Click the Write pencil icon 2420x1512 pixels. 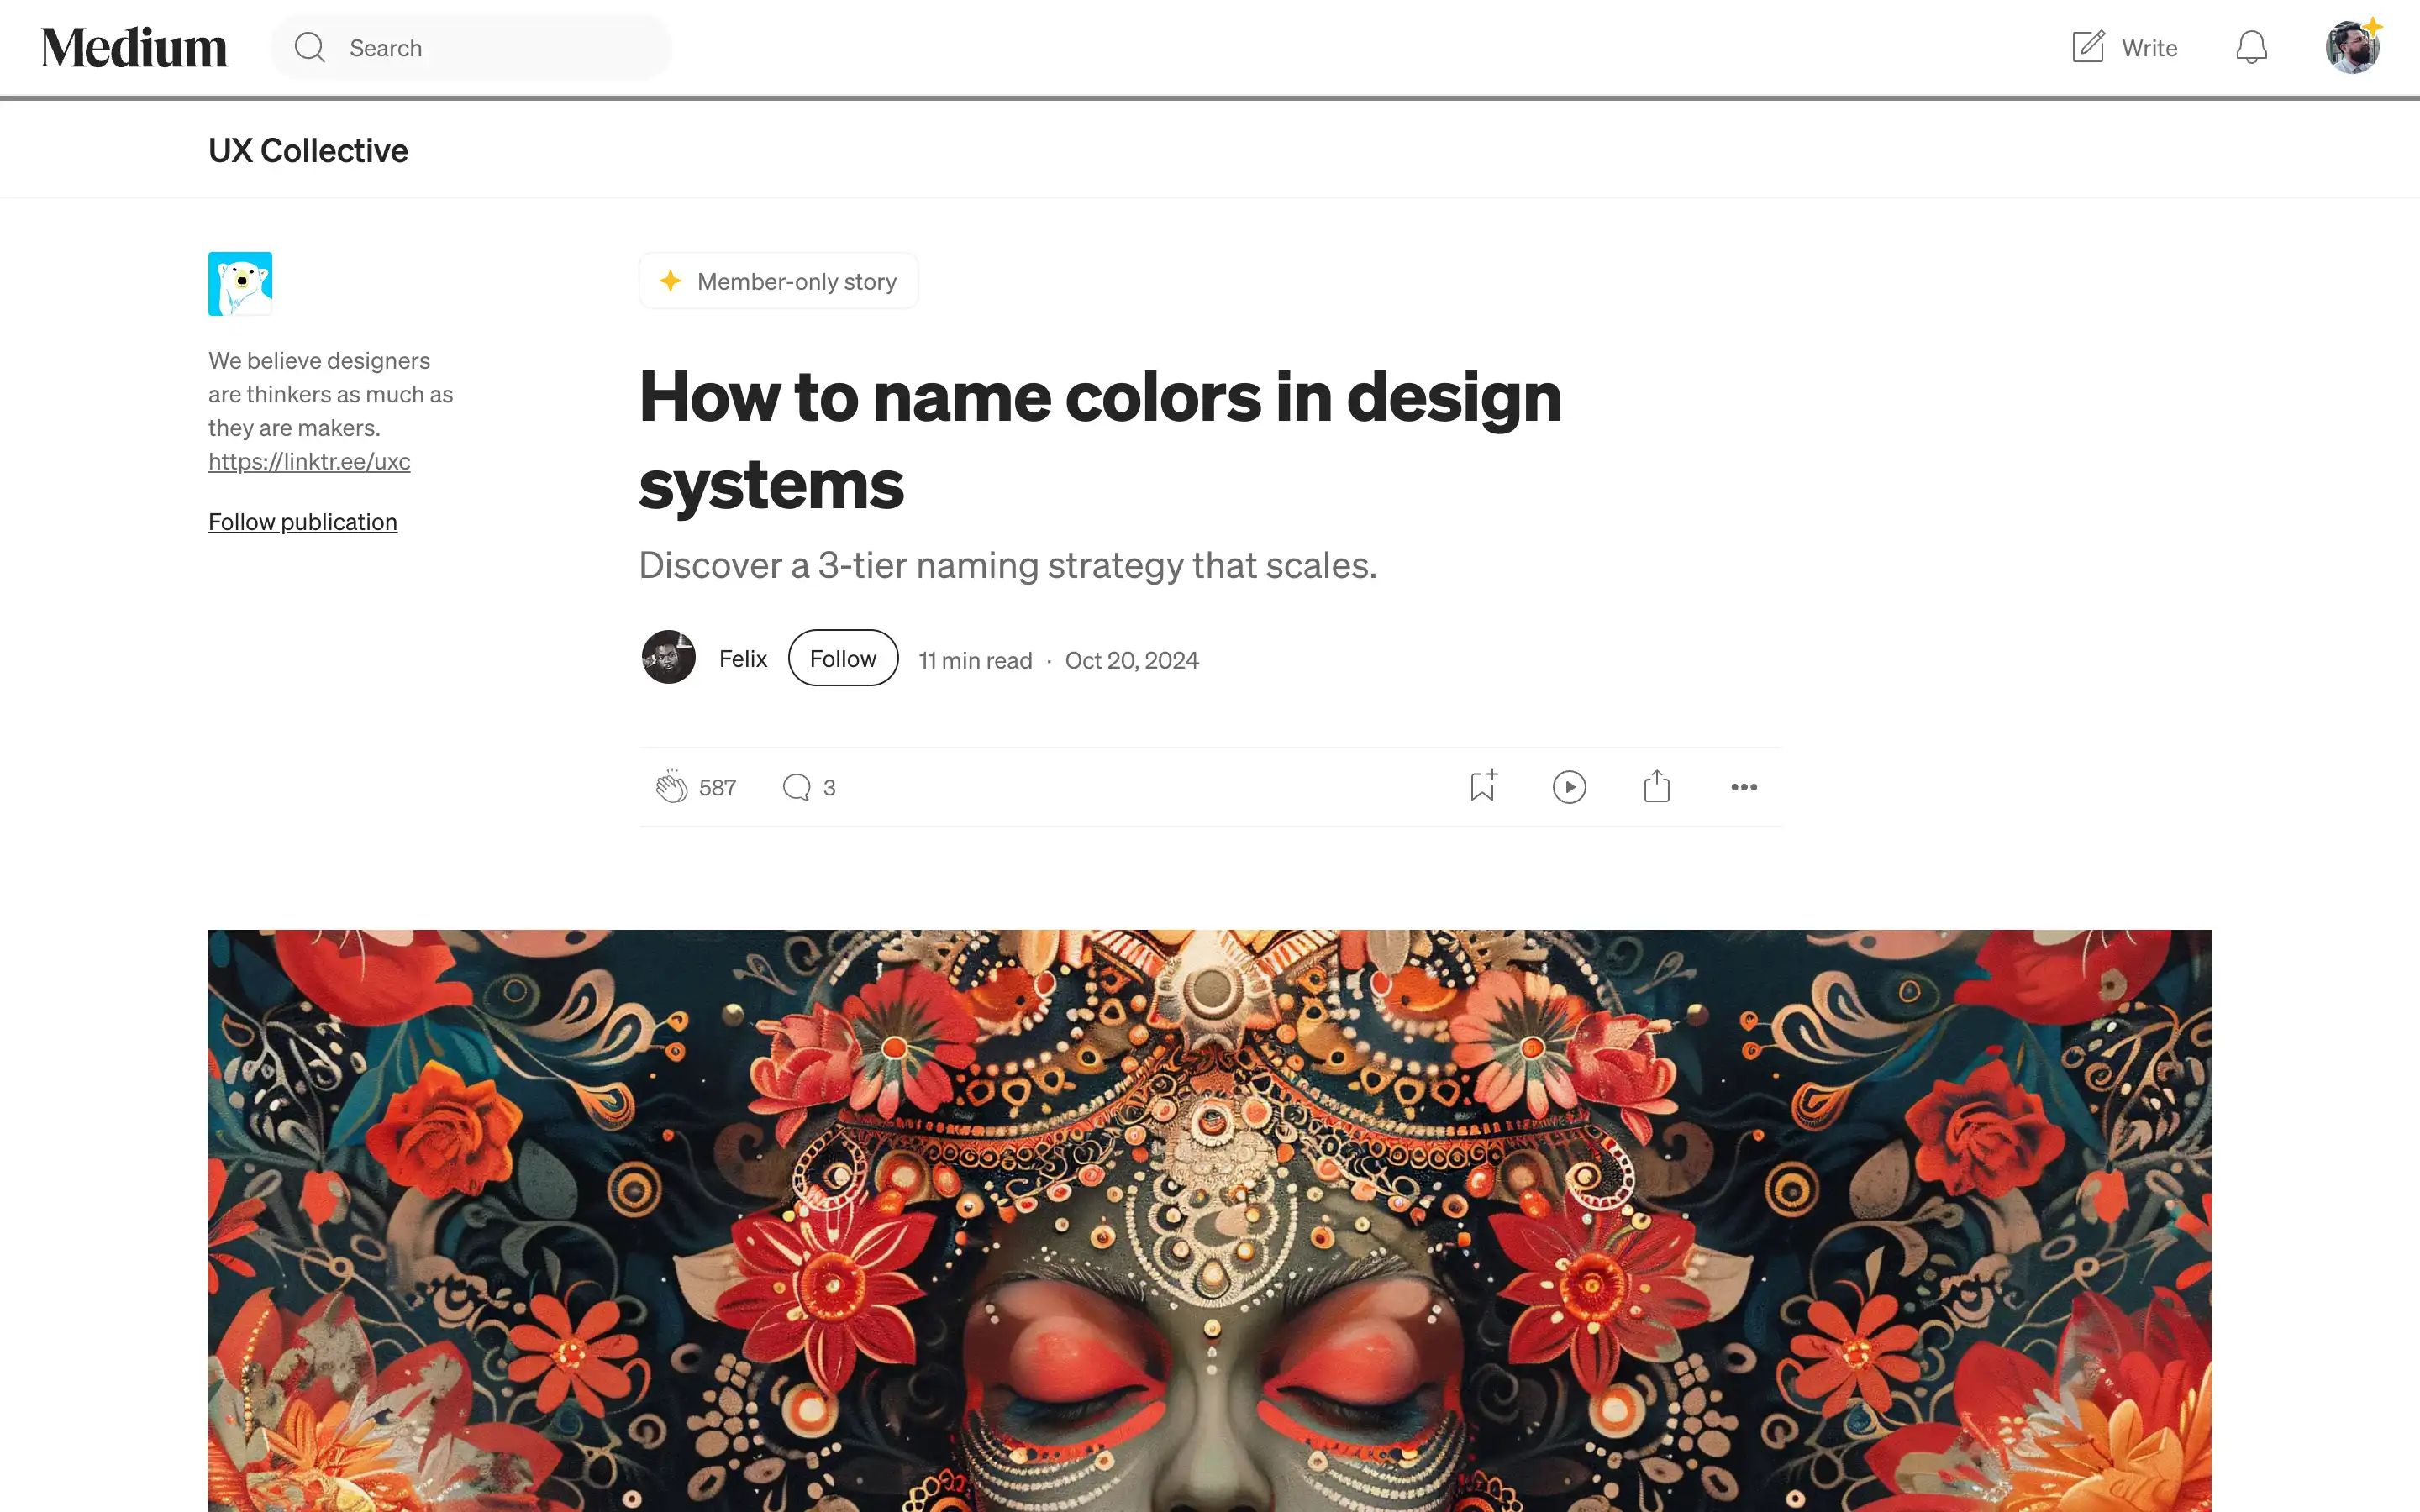(x=2088, y=47)
